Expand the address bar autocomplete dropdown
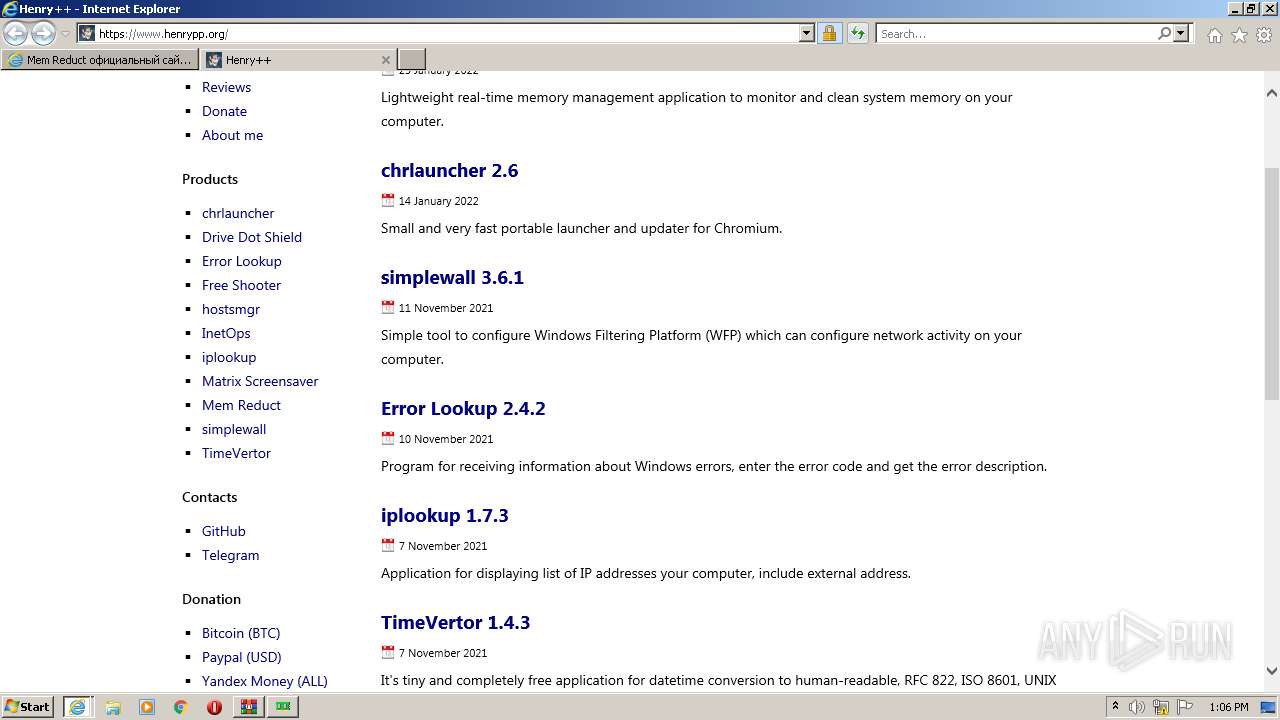Viewport: 1280px width, 720px height. pos(807,33)
